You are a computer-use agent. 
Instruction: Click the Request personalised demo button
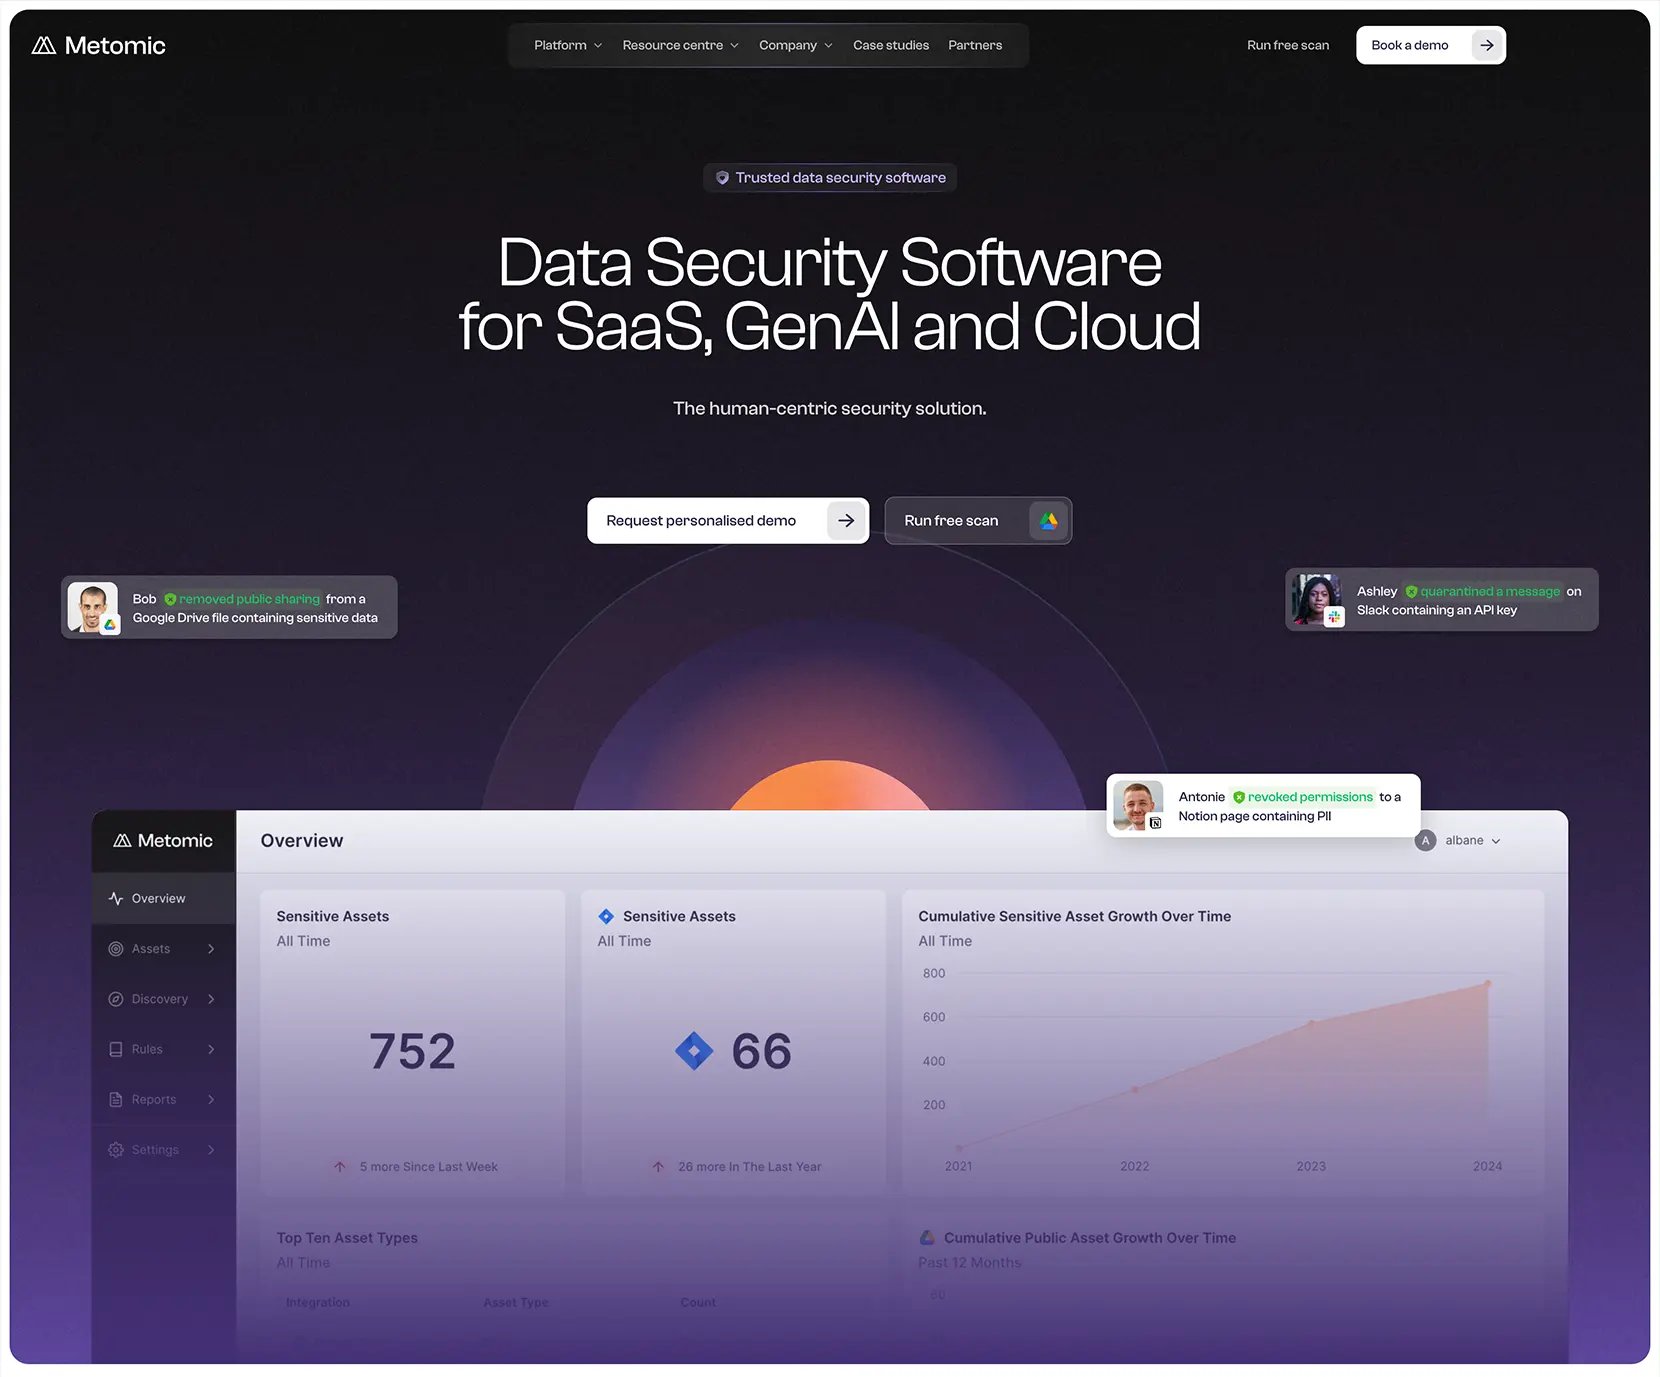pyautogui.click(x=728, y=521)
